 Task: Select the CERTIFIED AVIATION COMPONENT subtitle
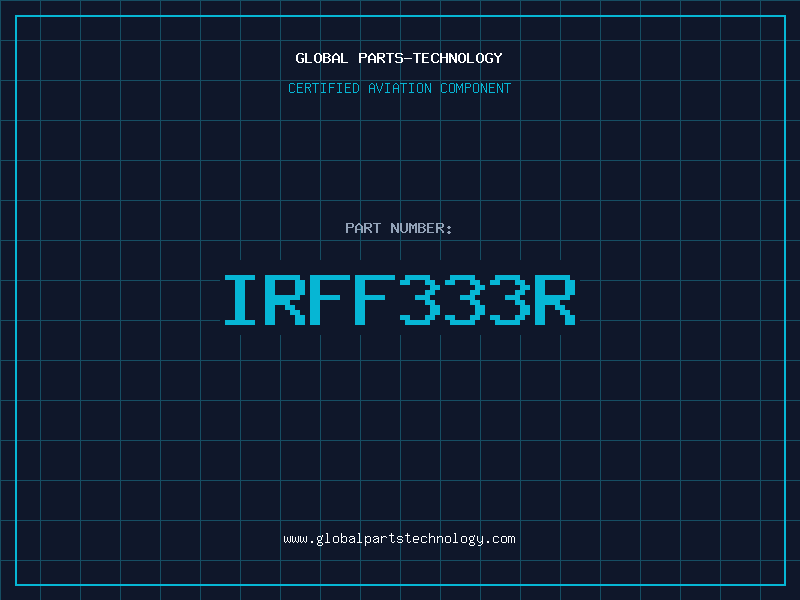pos(399,88)
